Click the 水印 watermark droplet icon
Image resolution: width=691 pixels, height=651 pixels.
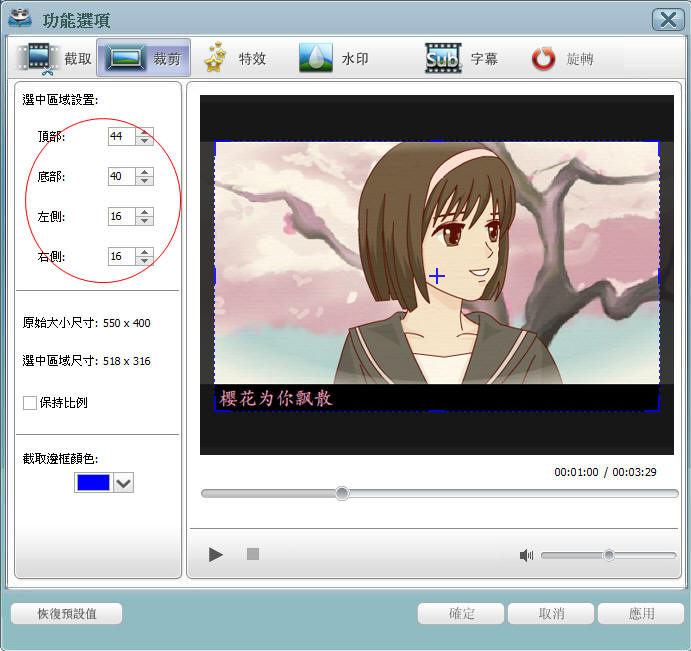(x=315, y=59)
